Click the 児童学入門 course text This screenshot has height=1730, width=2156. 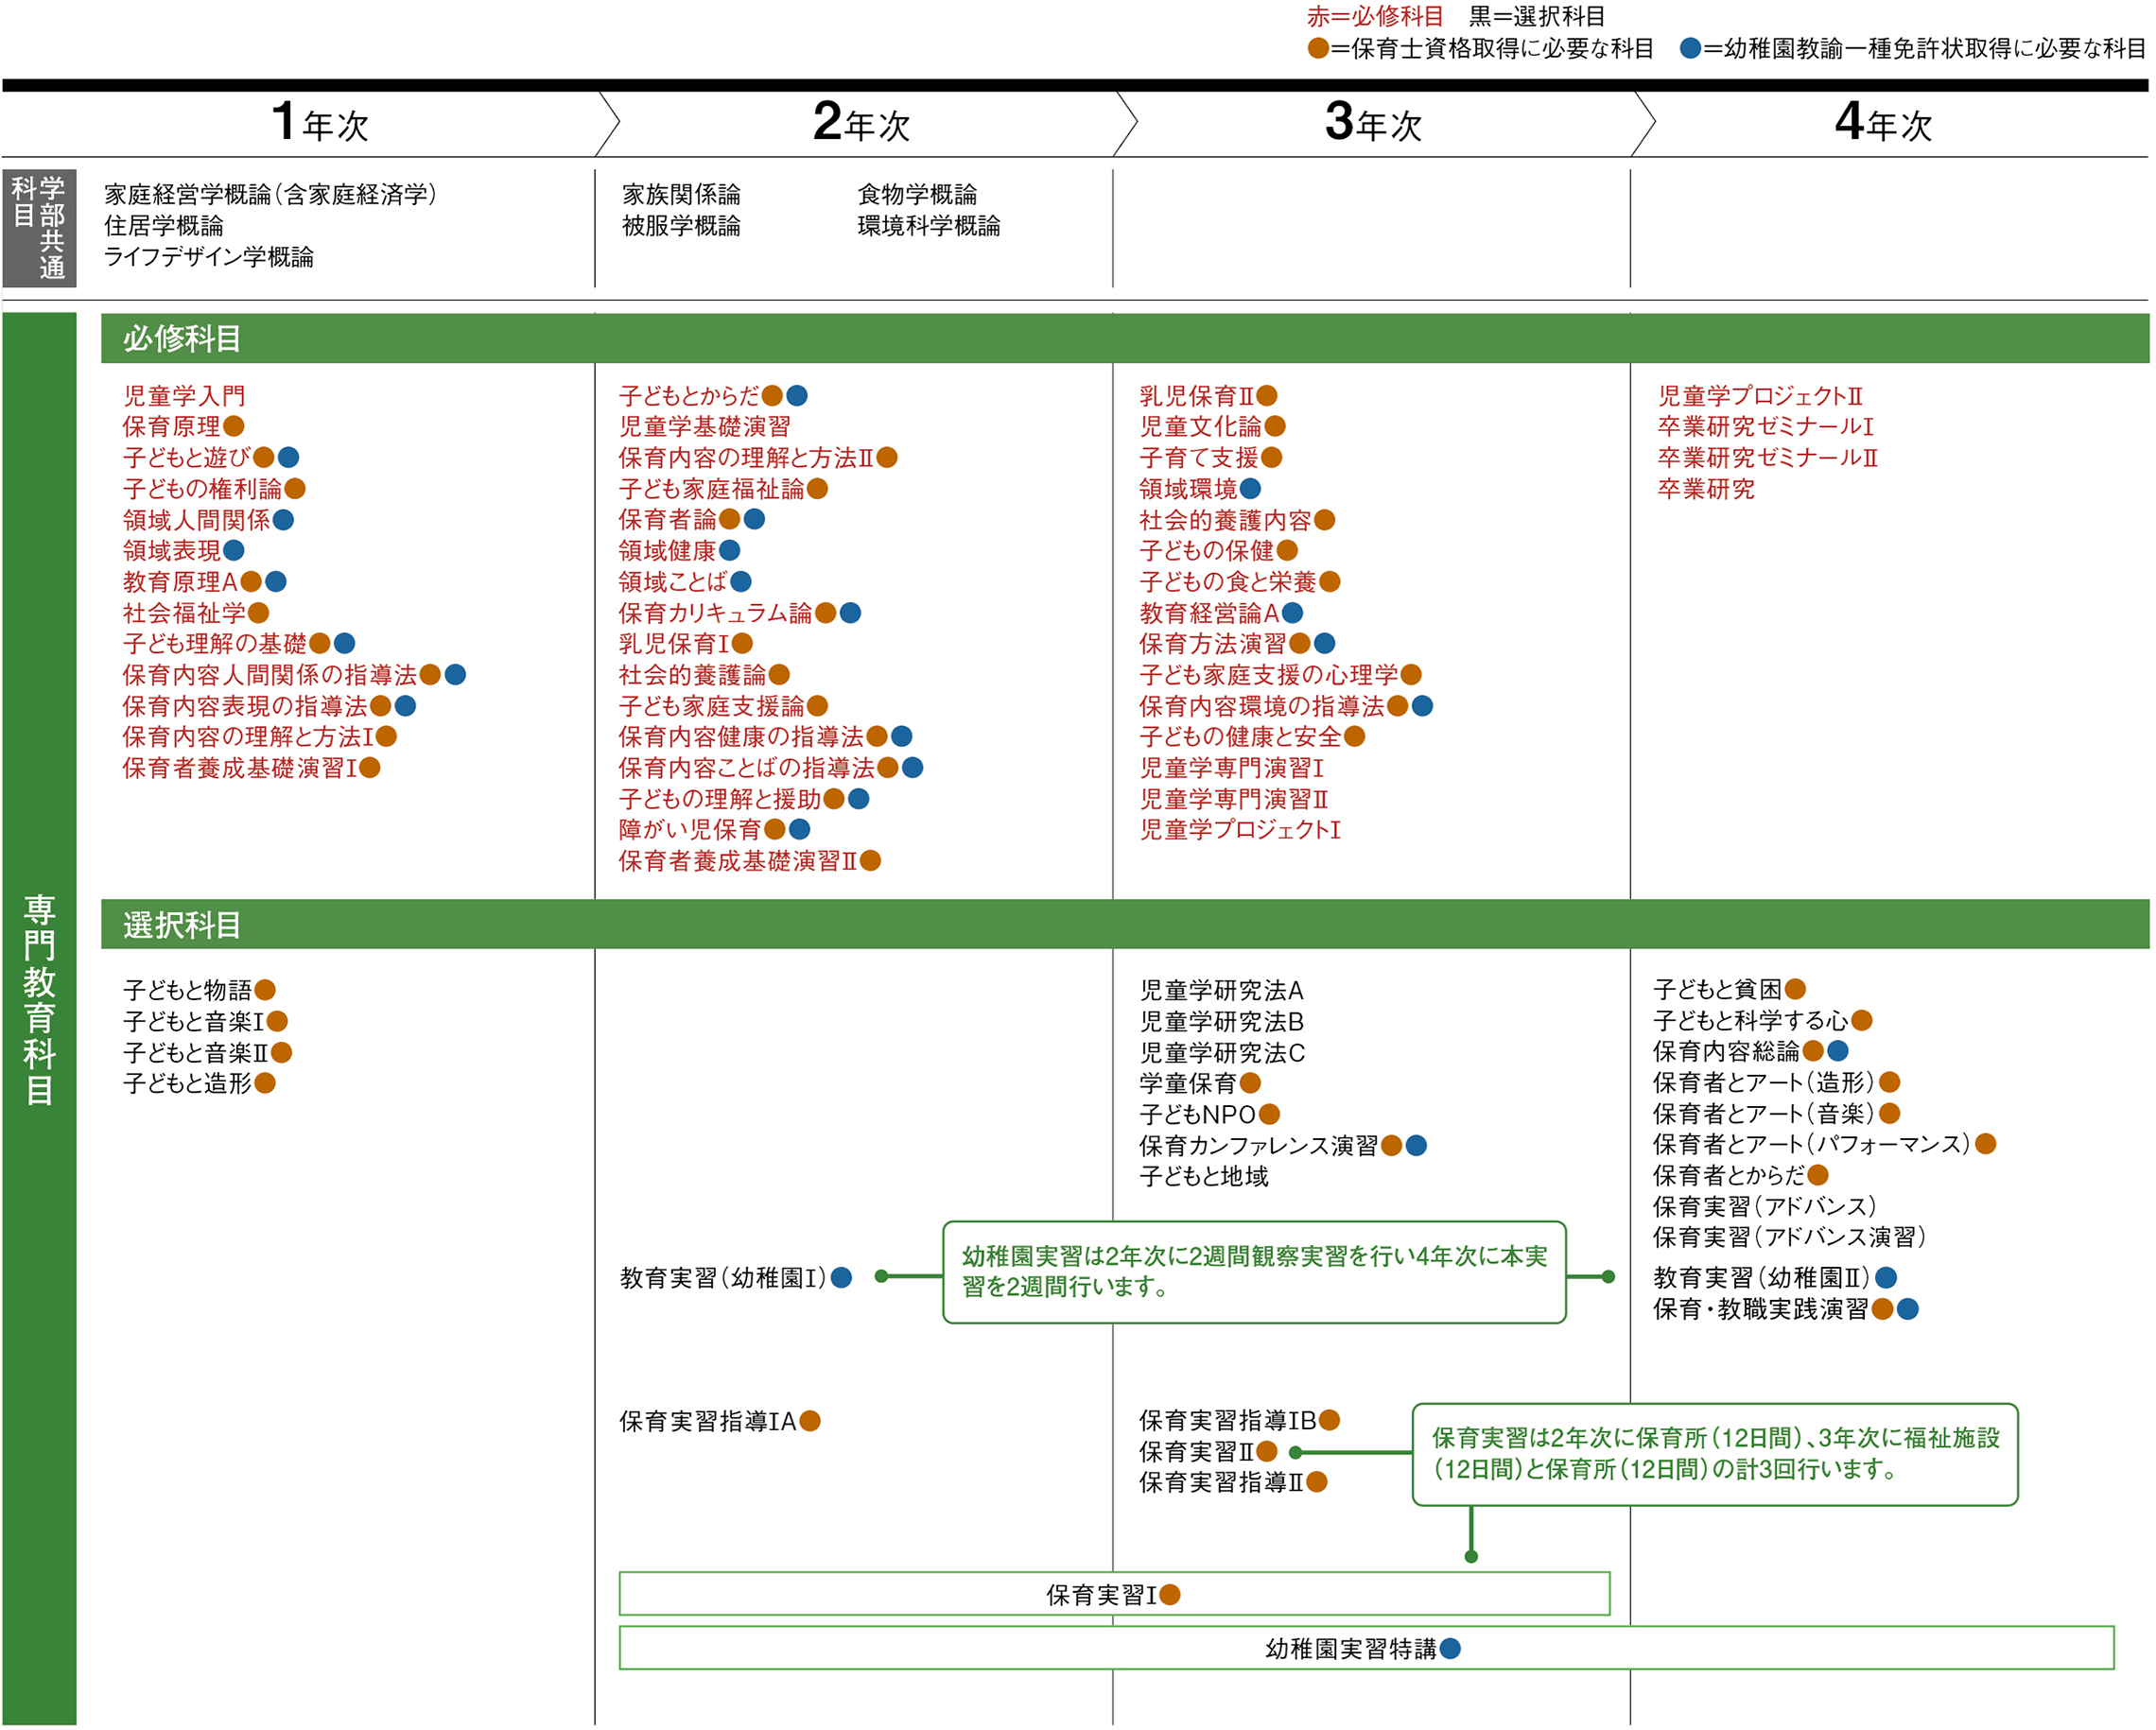point(184,396)
